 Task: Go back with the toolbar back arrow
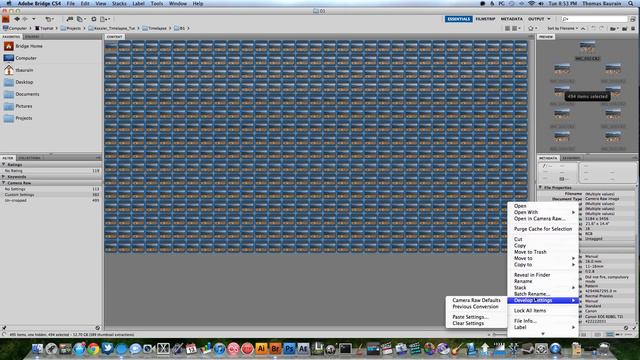(17, 19)
